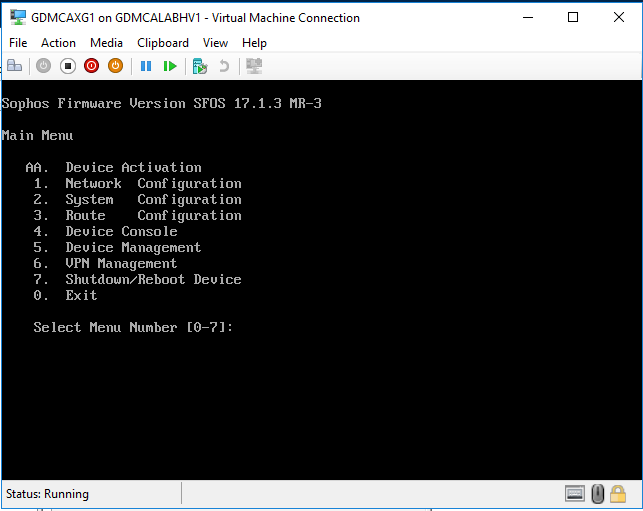
Task: Click the Sophos Firmware Version text line
Action: 162,103
